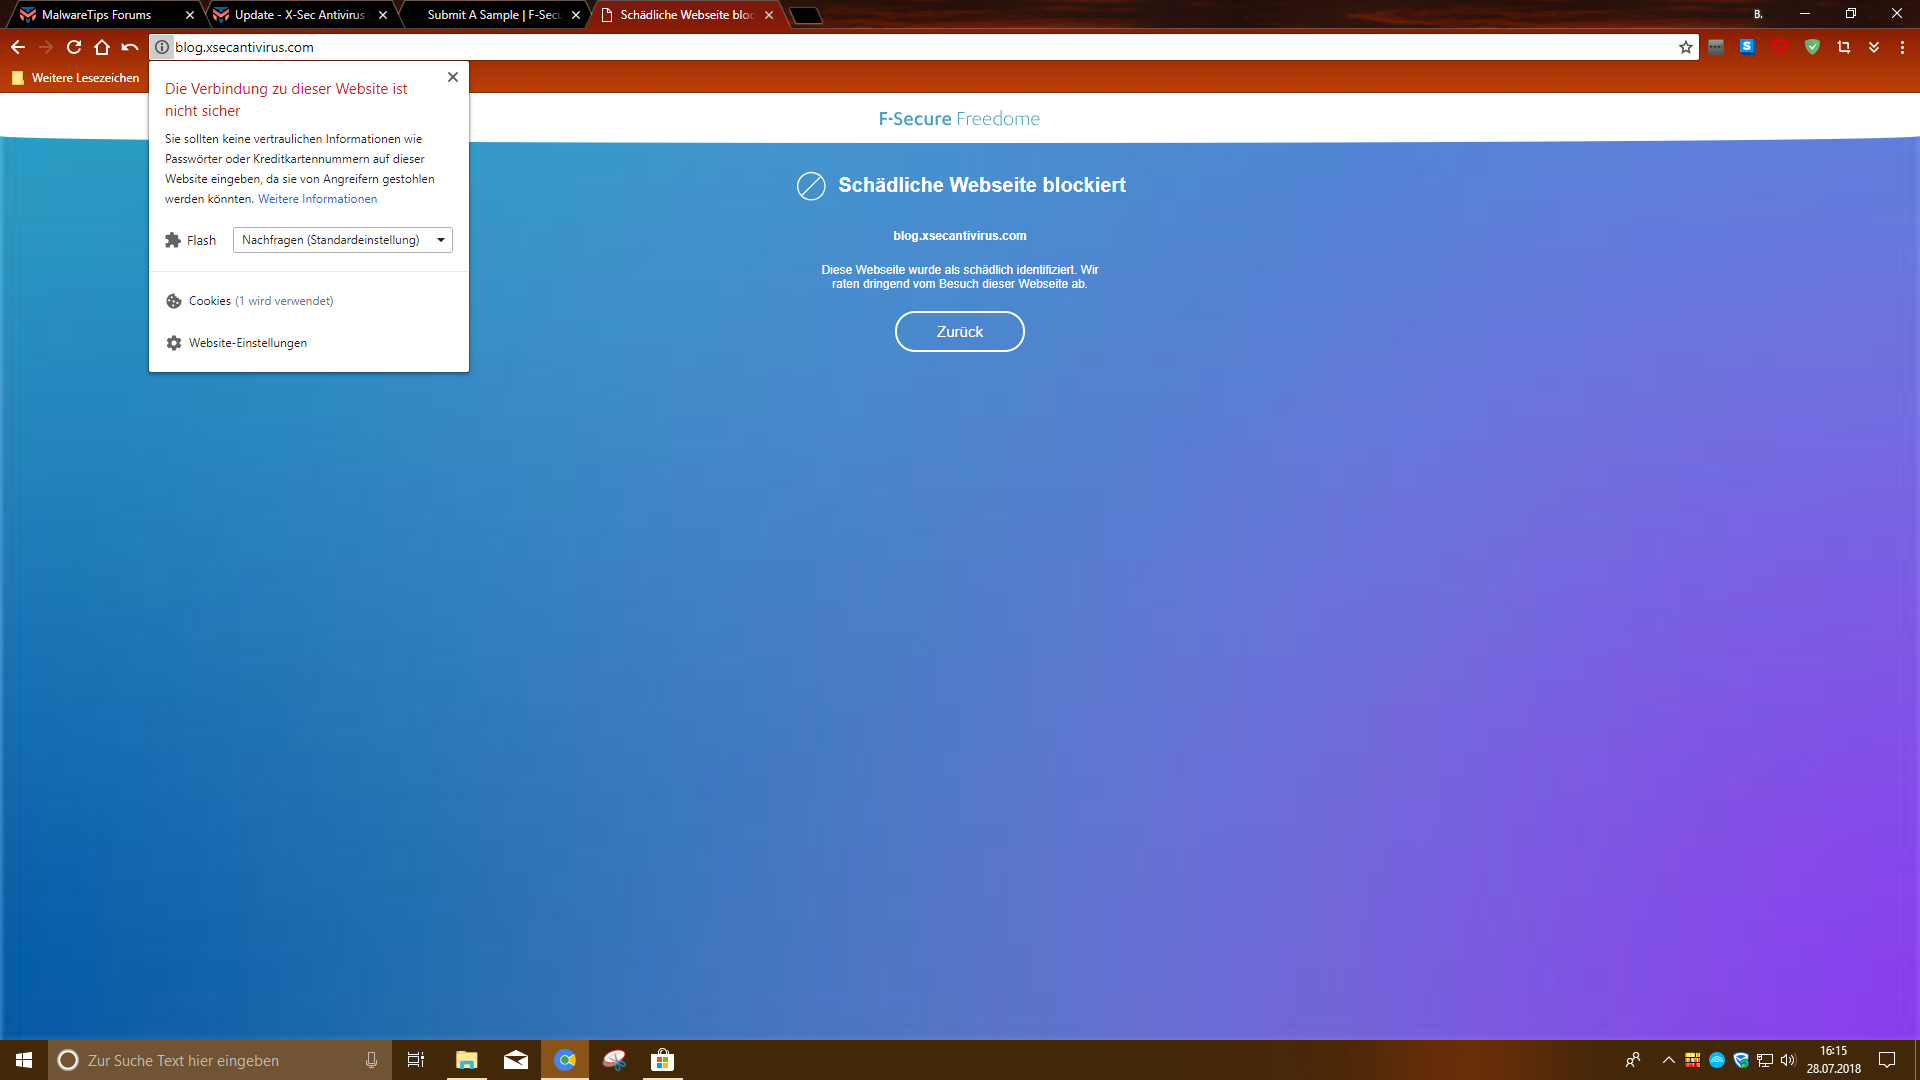Image resolution: width=1920 pixels, height=1080 pixels.
Task: Switch to MalwareTips Forums tab
Action: pyautogui.click(x=97, y=15)
